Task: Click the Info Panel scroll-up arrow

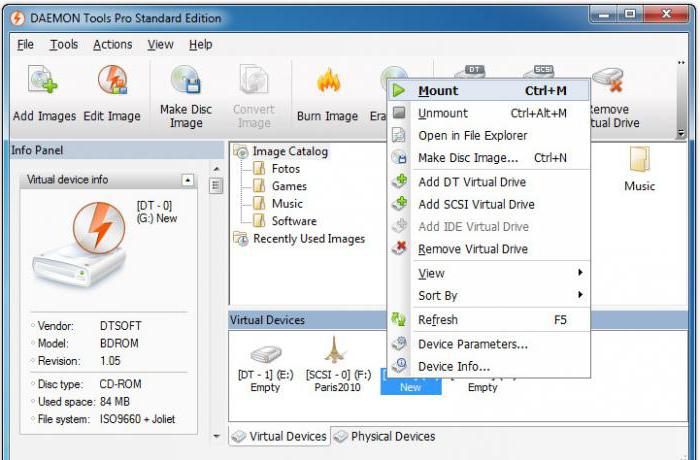Action: click(x=217, y=169)
